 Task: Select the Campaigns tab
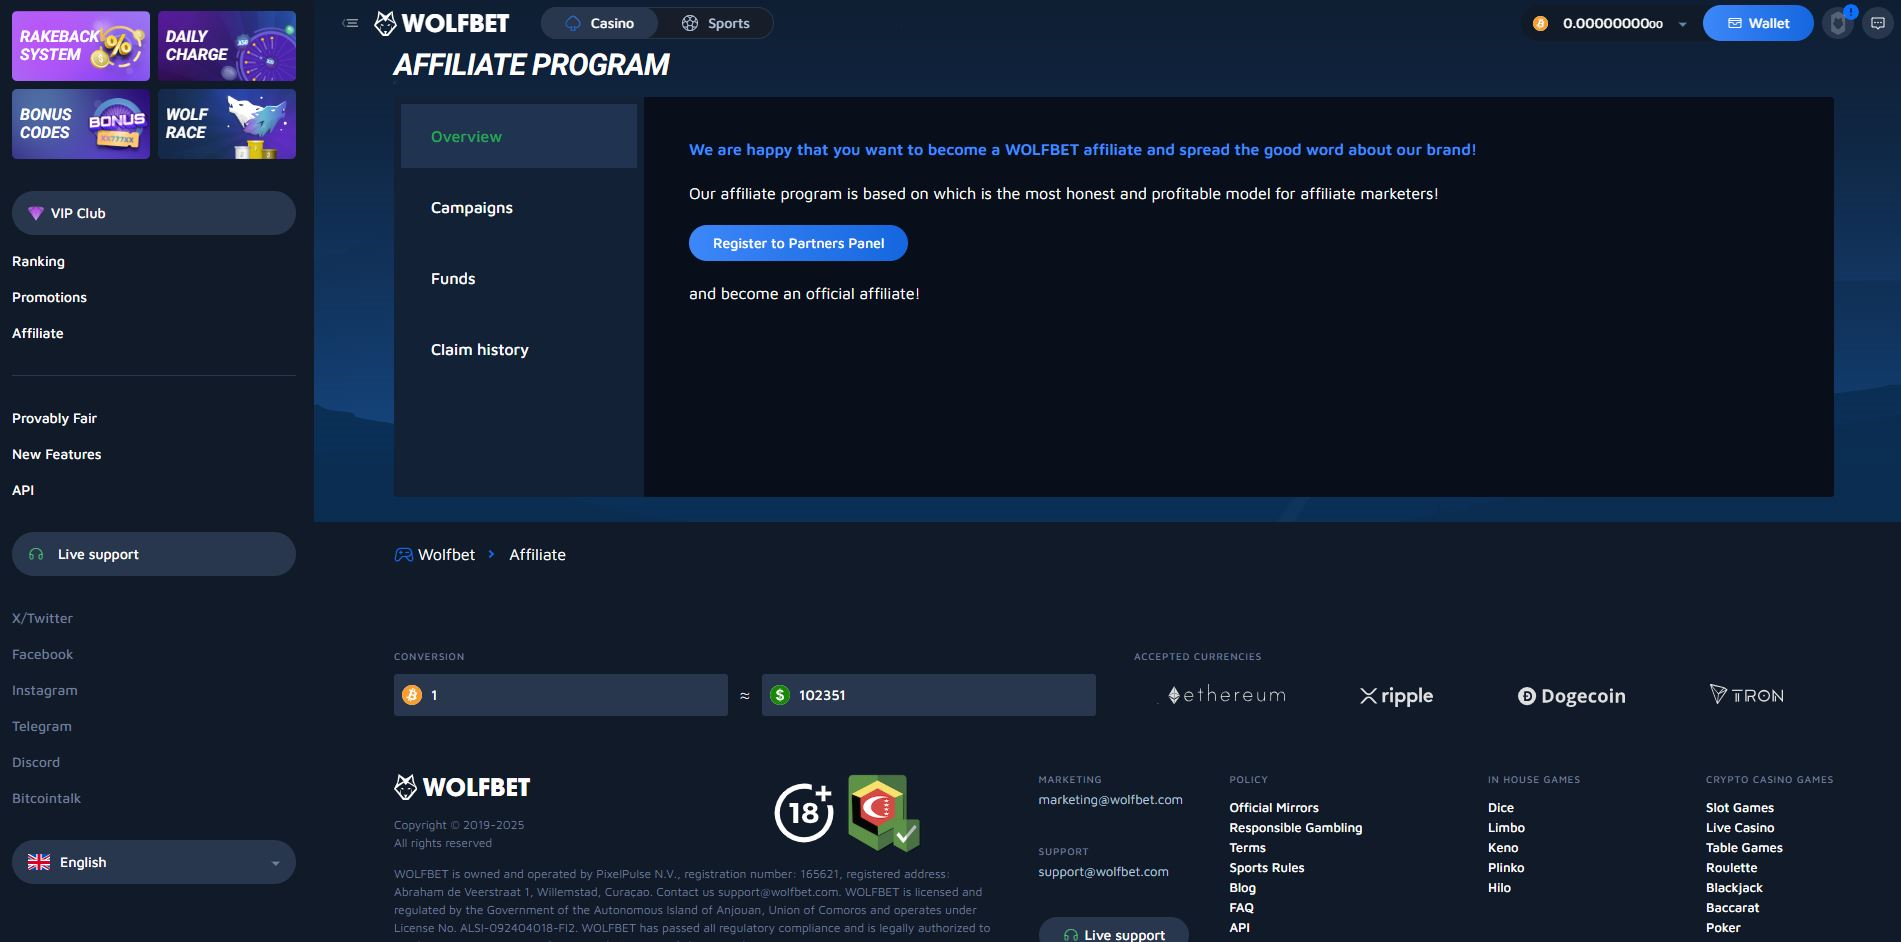pos(472,208)
